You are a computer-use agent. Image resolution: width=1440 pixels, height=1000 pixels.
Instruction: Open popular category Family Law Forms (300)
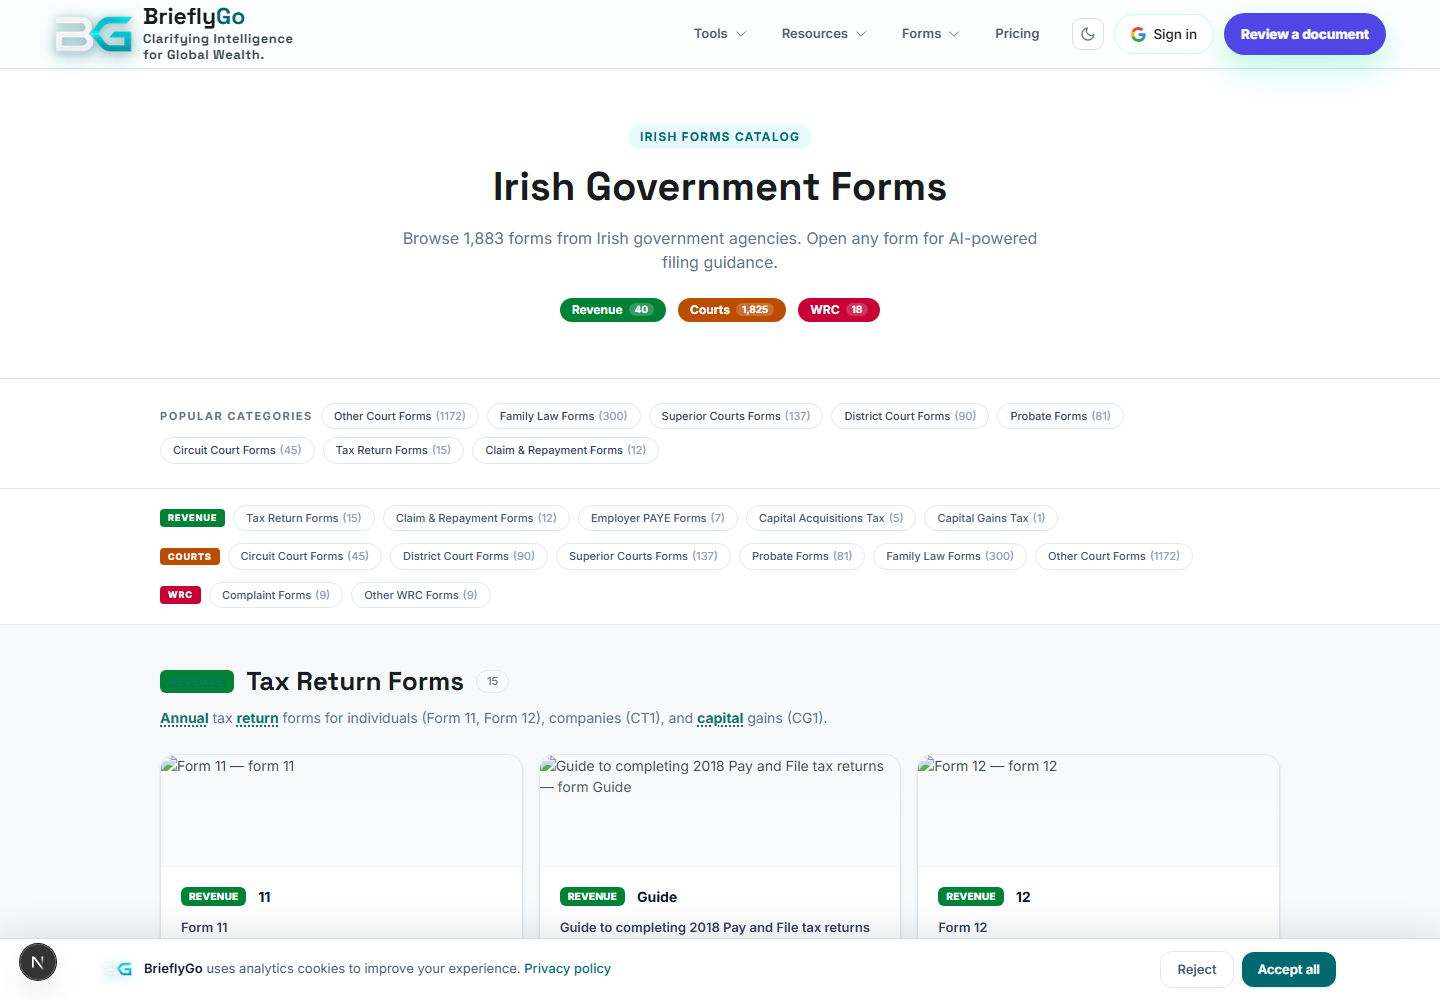[x=564, y=416]
